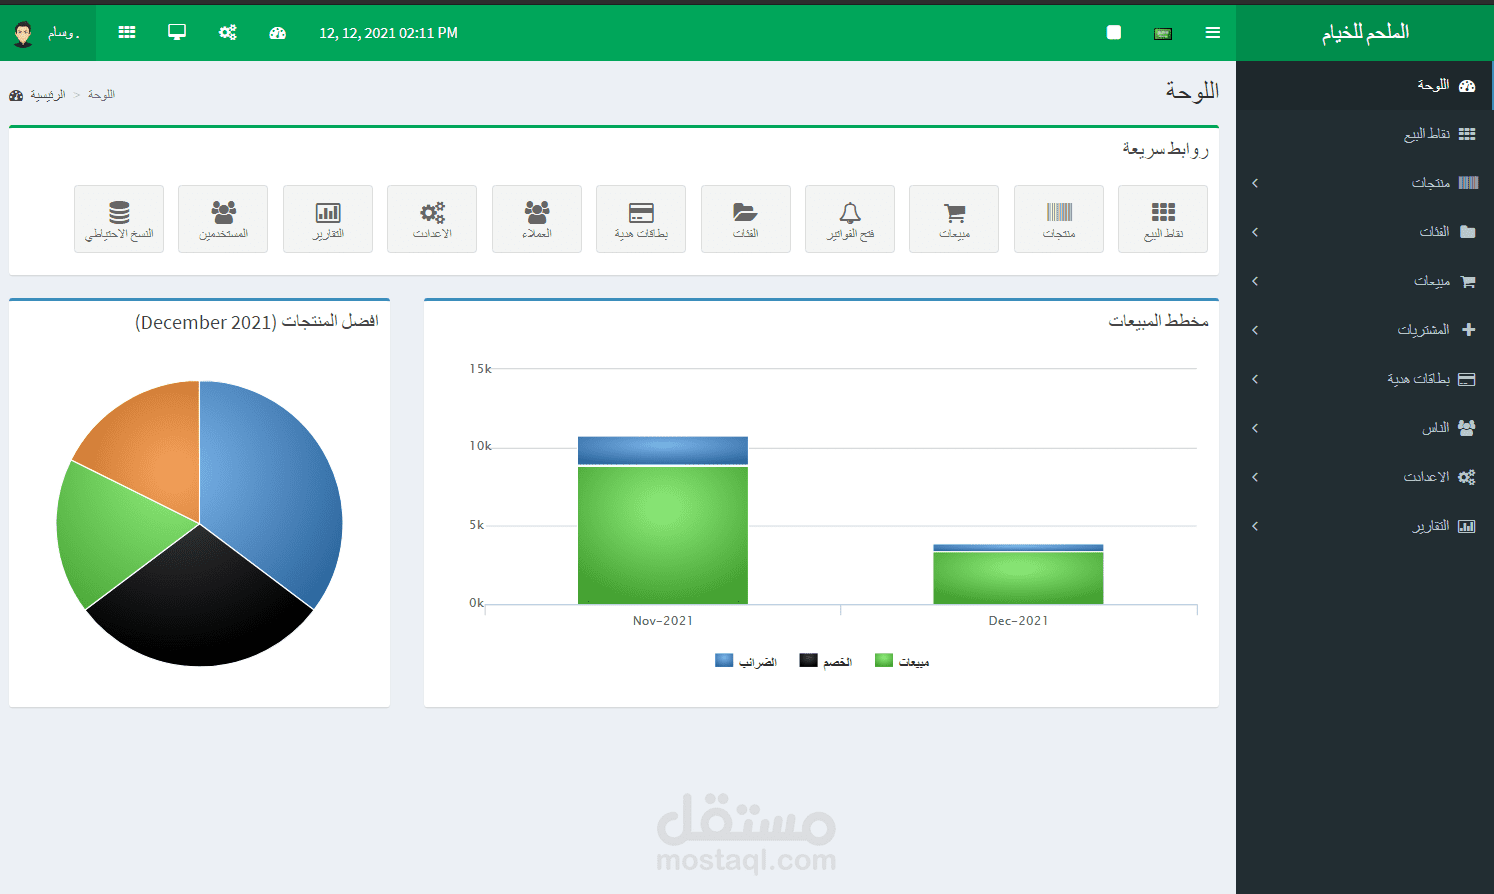This screenshot has width=1494, height=894.
Task: Click the monitor icon in the top bar
Action: [x=177, y=33]
